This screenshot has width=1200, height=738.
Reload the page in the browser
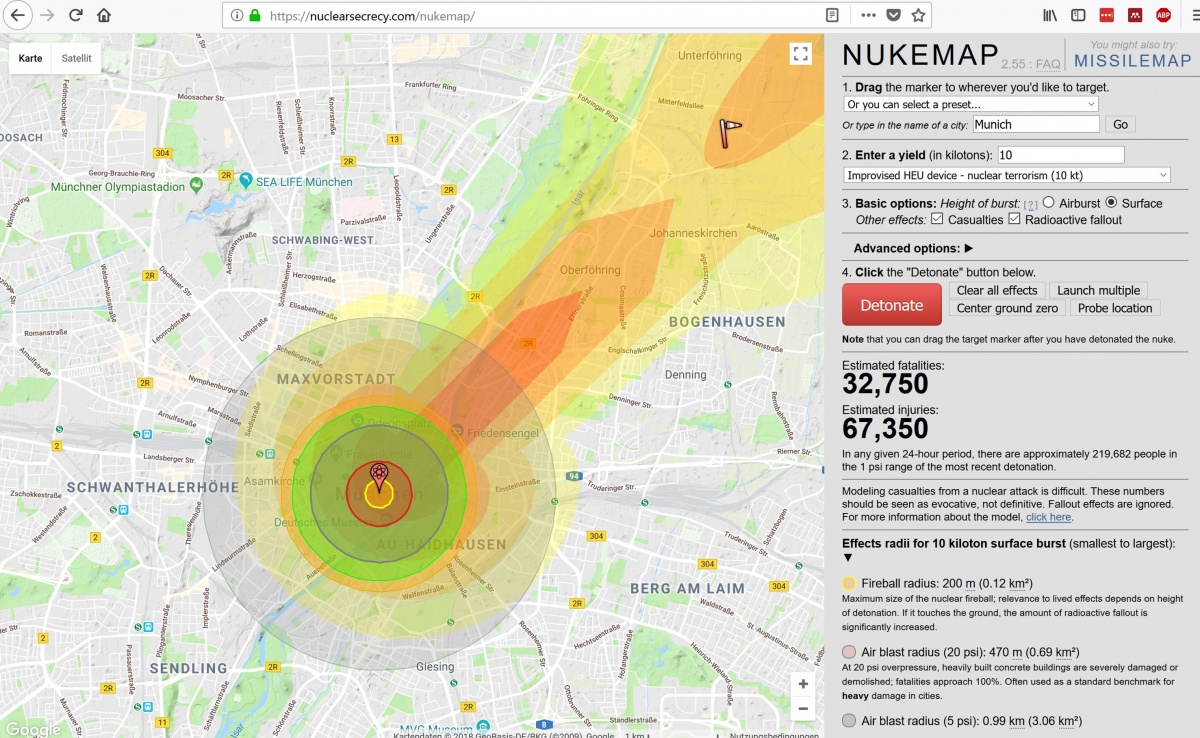point(75,15)
